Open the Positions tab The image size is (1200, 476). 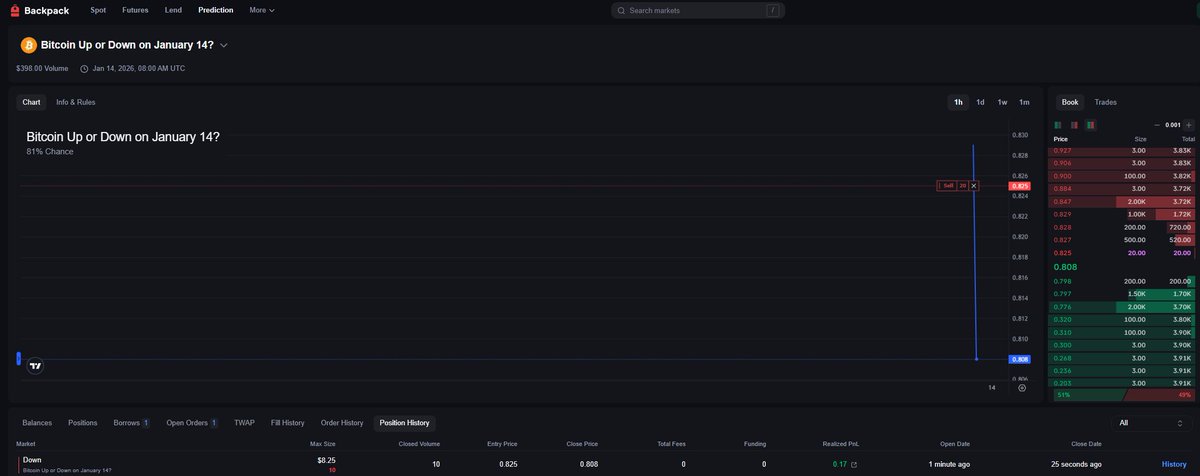pyautogui.click(x=83, y=423)
